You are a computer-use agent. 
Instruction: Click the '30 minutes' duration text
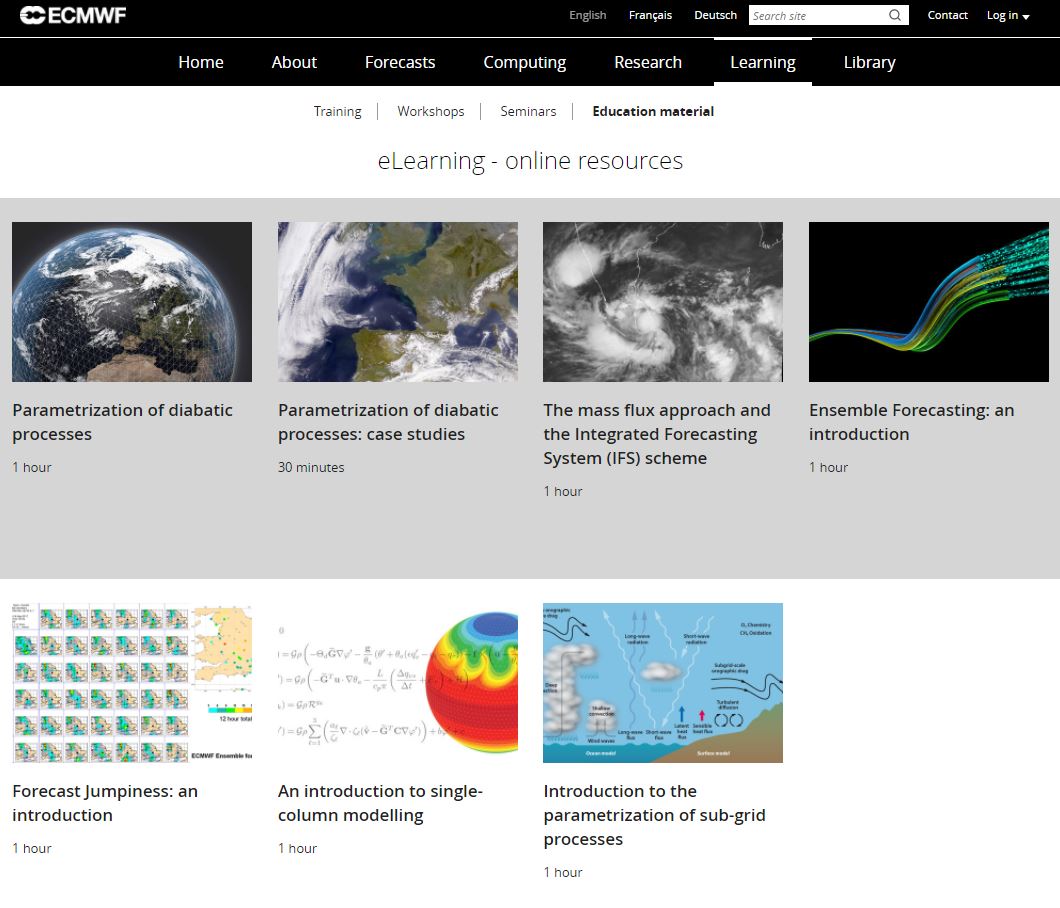click(x=311, y=467)
